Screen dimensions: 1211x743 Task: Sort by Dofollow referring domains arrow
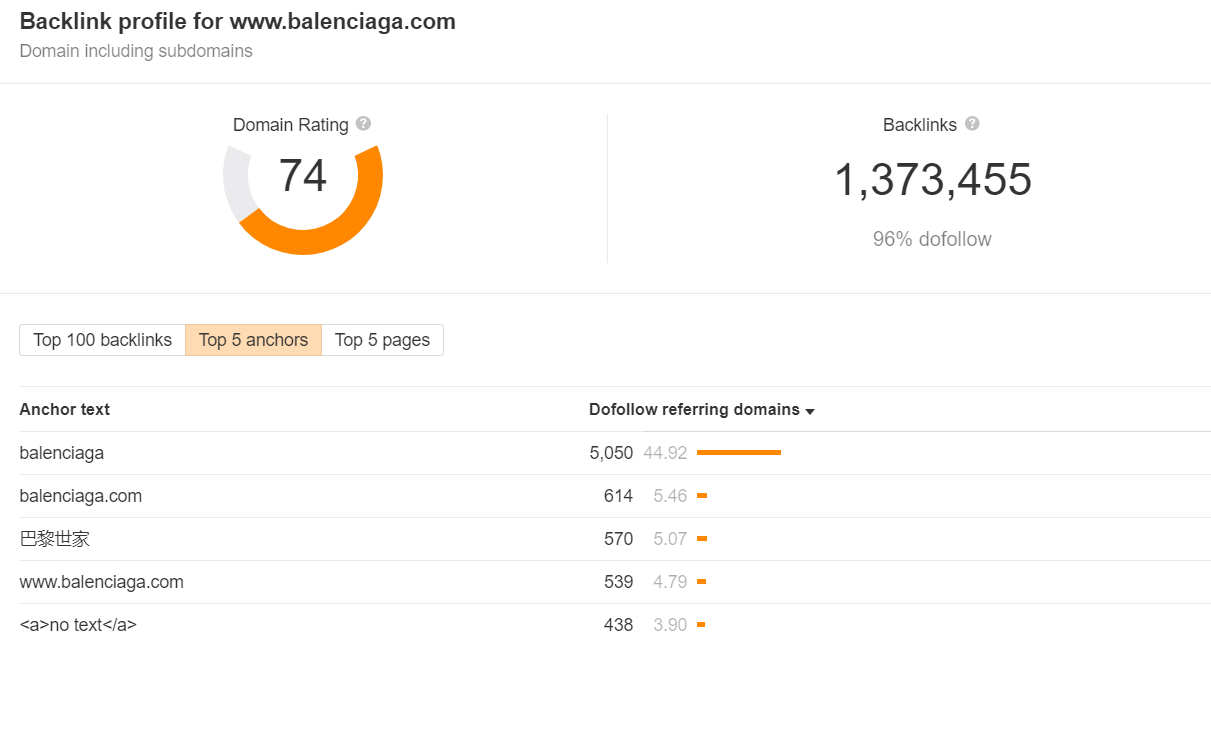coord(810,411)
